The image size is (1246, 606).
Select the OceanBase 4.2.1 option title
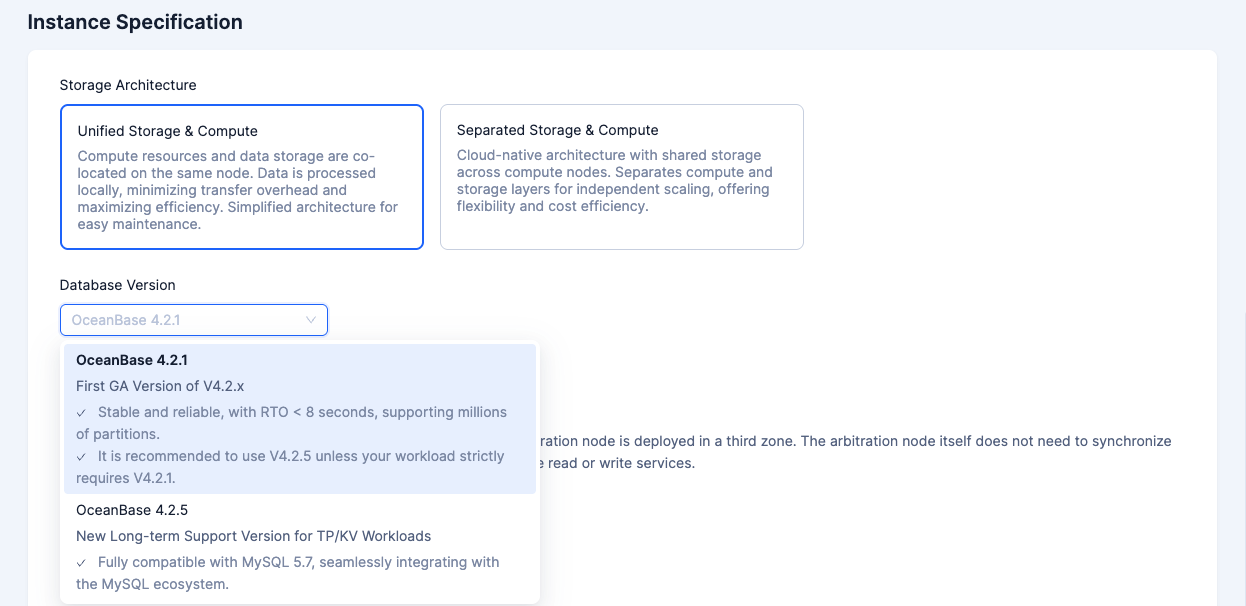click(x=132, y=360)
